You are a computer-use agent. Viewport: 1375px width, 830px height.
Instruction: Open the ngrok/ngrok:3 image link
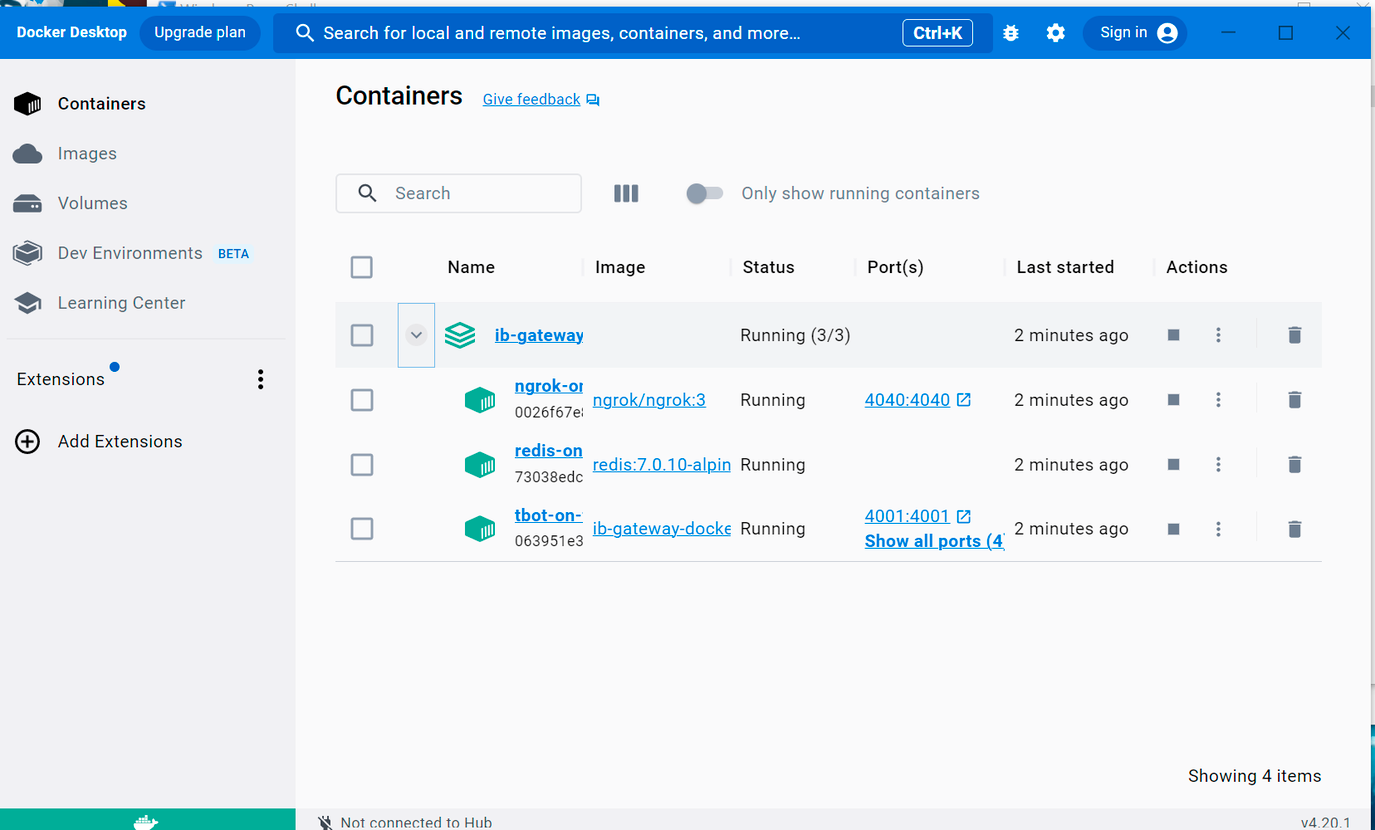[x=649, y=400]
